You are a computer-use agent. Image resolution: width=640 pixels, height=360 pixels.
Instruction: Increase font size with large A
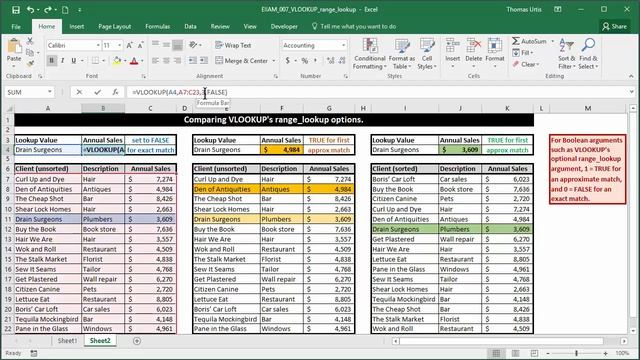click(x=129, y=45)
